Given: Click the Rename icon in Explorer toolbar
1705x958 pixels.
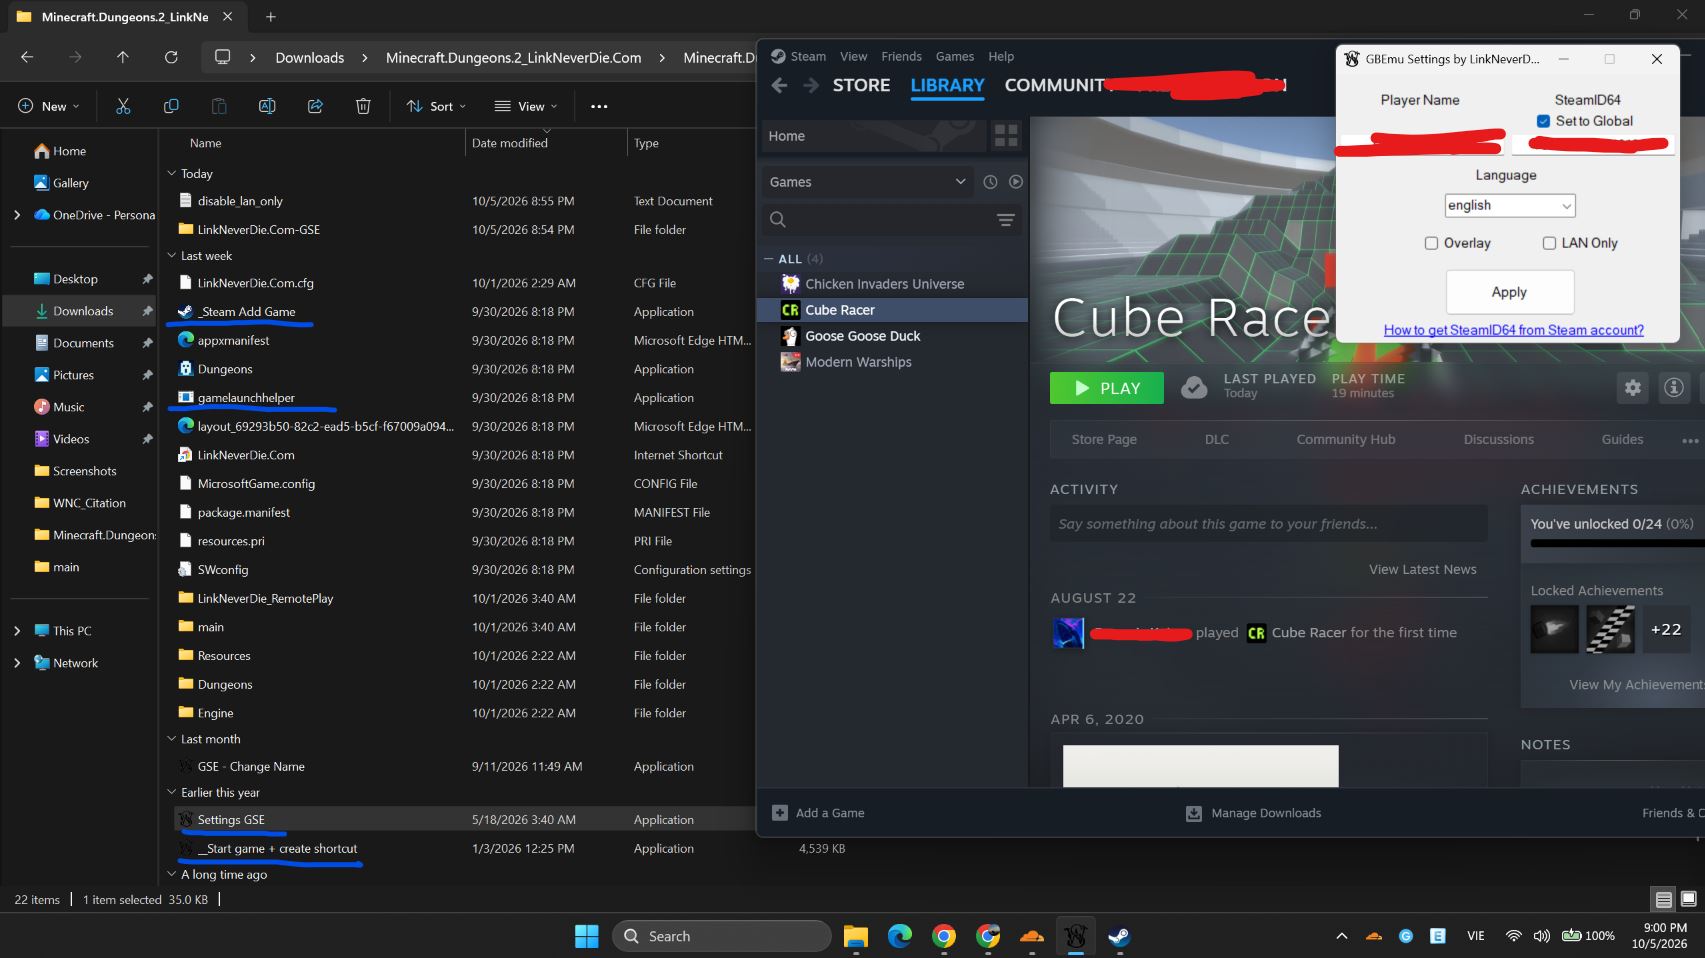Looking at the screenshot, I should (267, 106).
